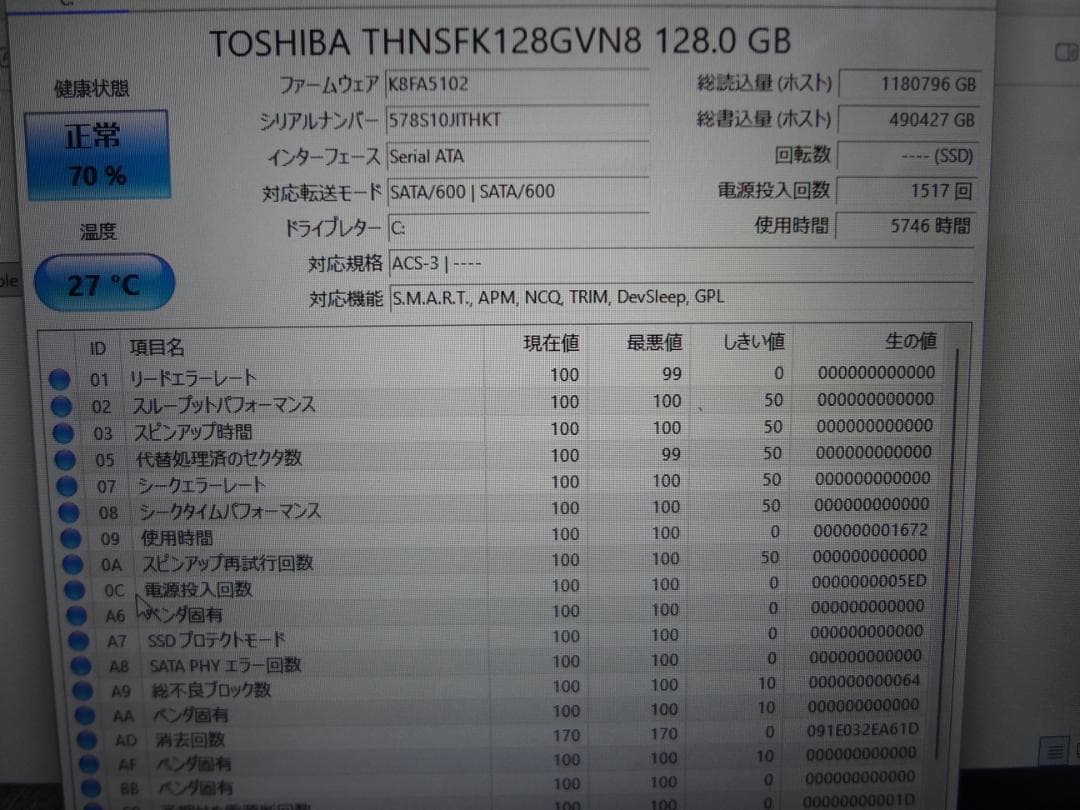Click the status dot for ID AA row
The width and height of the screenshot is (1080, 810).
[x=85, y=716]
